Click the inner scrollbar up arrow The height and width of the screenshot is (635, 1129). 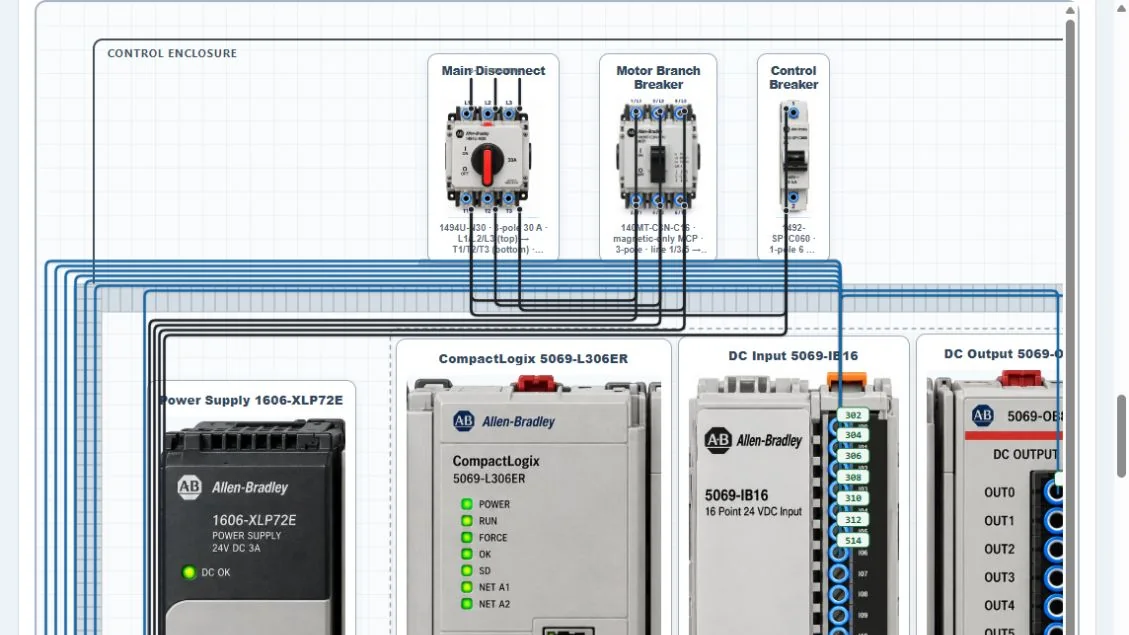[1071, 10]
